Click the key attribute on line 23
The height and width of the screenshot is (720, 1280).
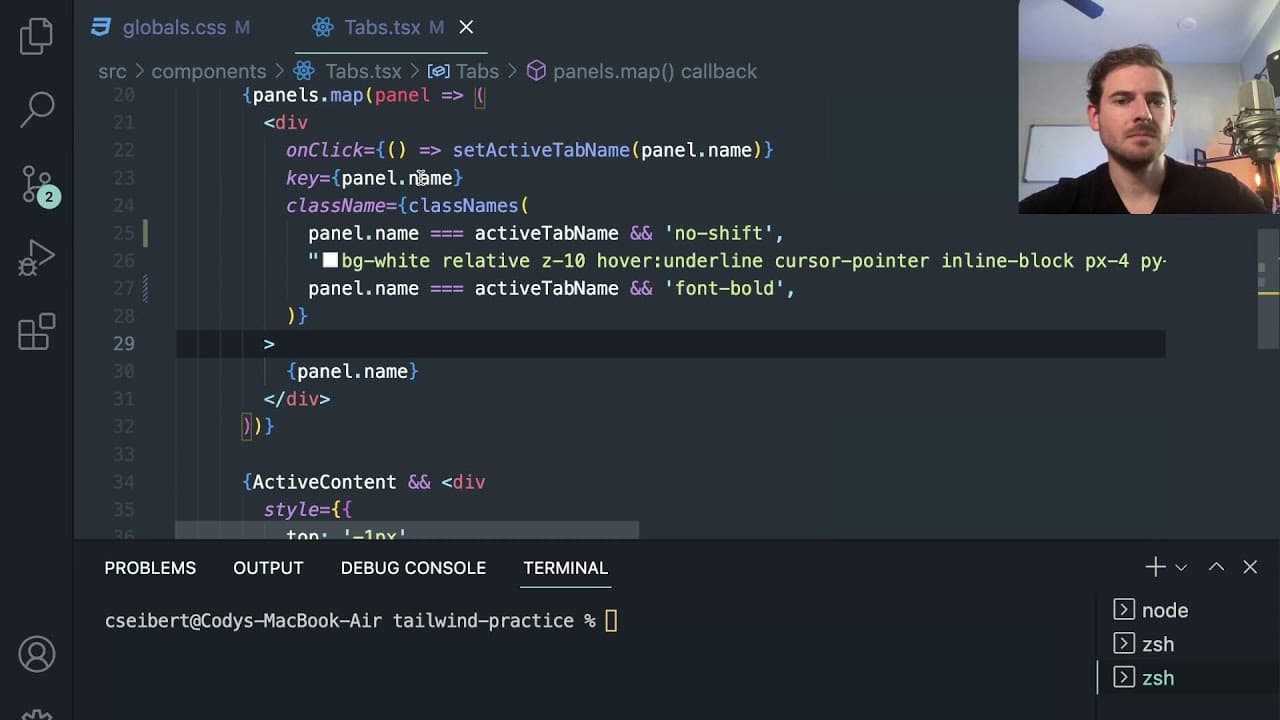(302, 178)
